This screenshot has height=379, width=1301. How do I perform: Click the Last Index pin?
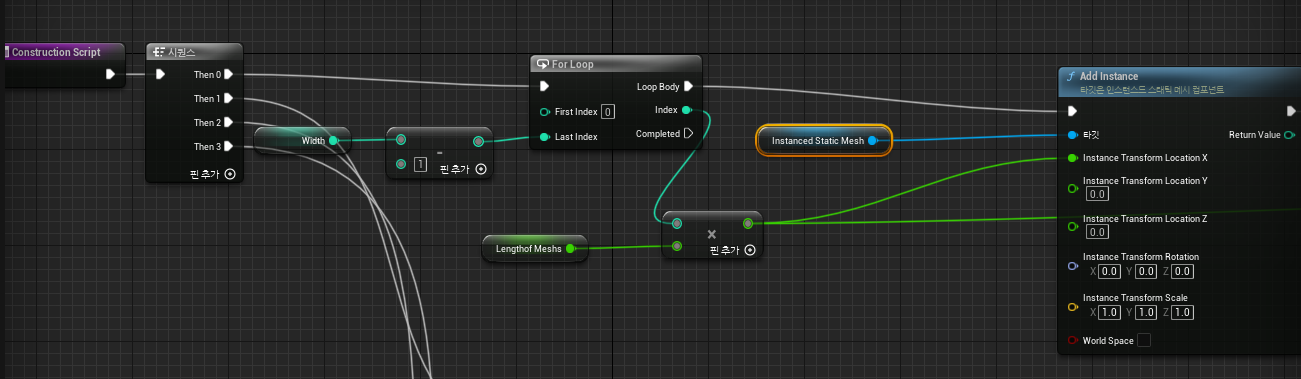(x=545, y=136)
